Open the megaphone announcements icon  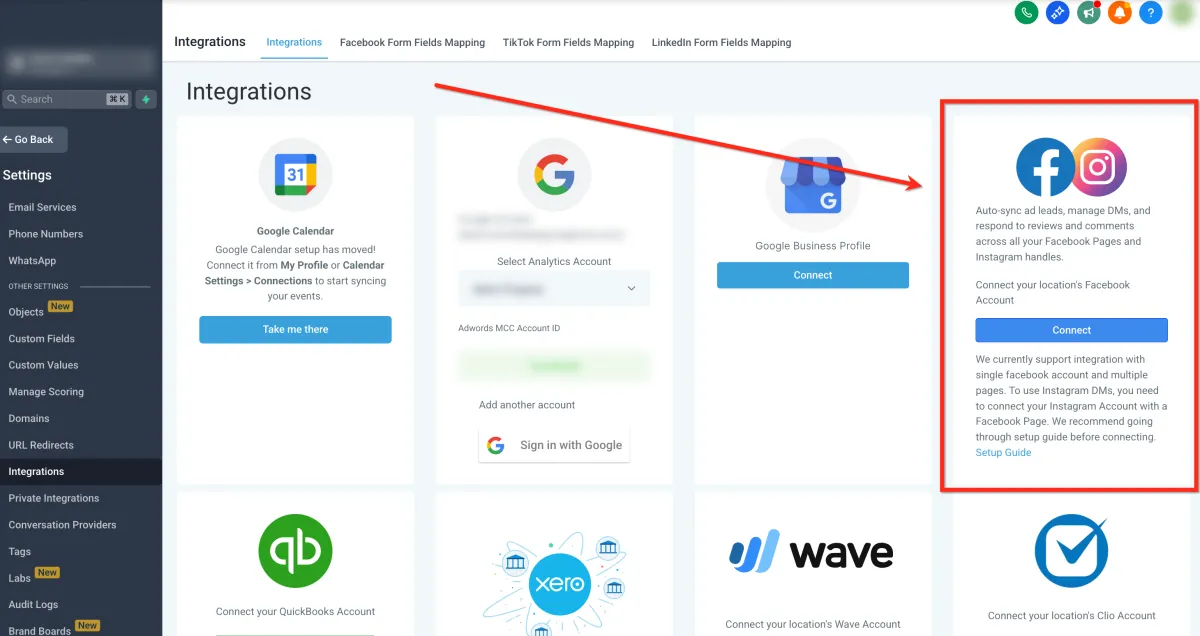(1088, 13)
